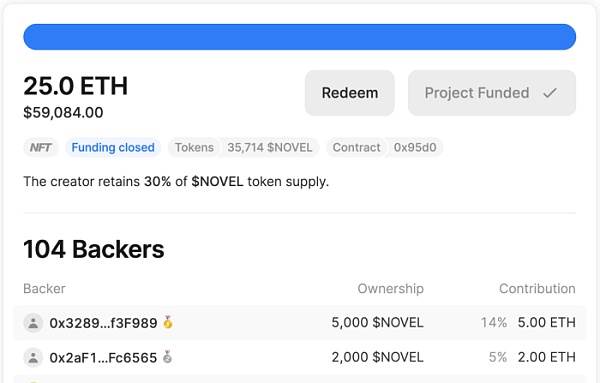Select the Funding closed tag

(x=113, y=147)
